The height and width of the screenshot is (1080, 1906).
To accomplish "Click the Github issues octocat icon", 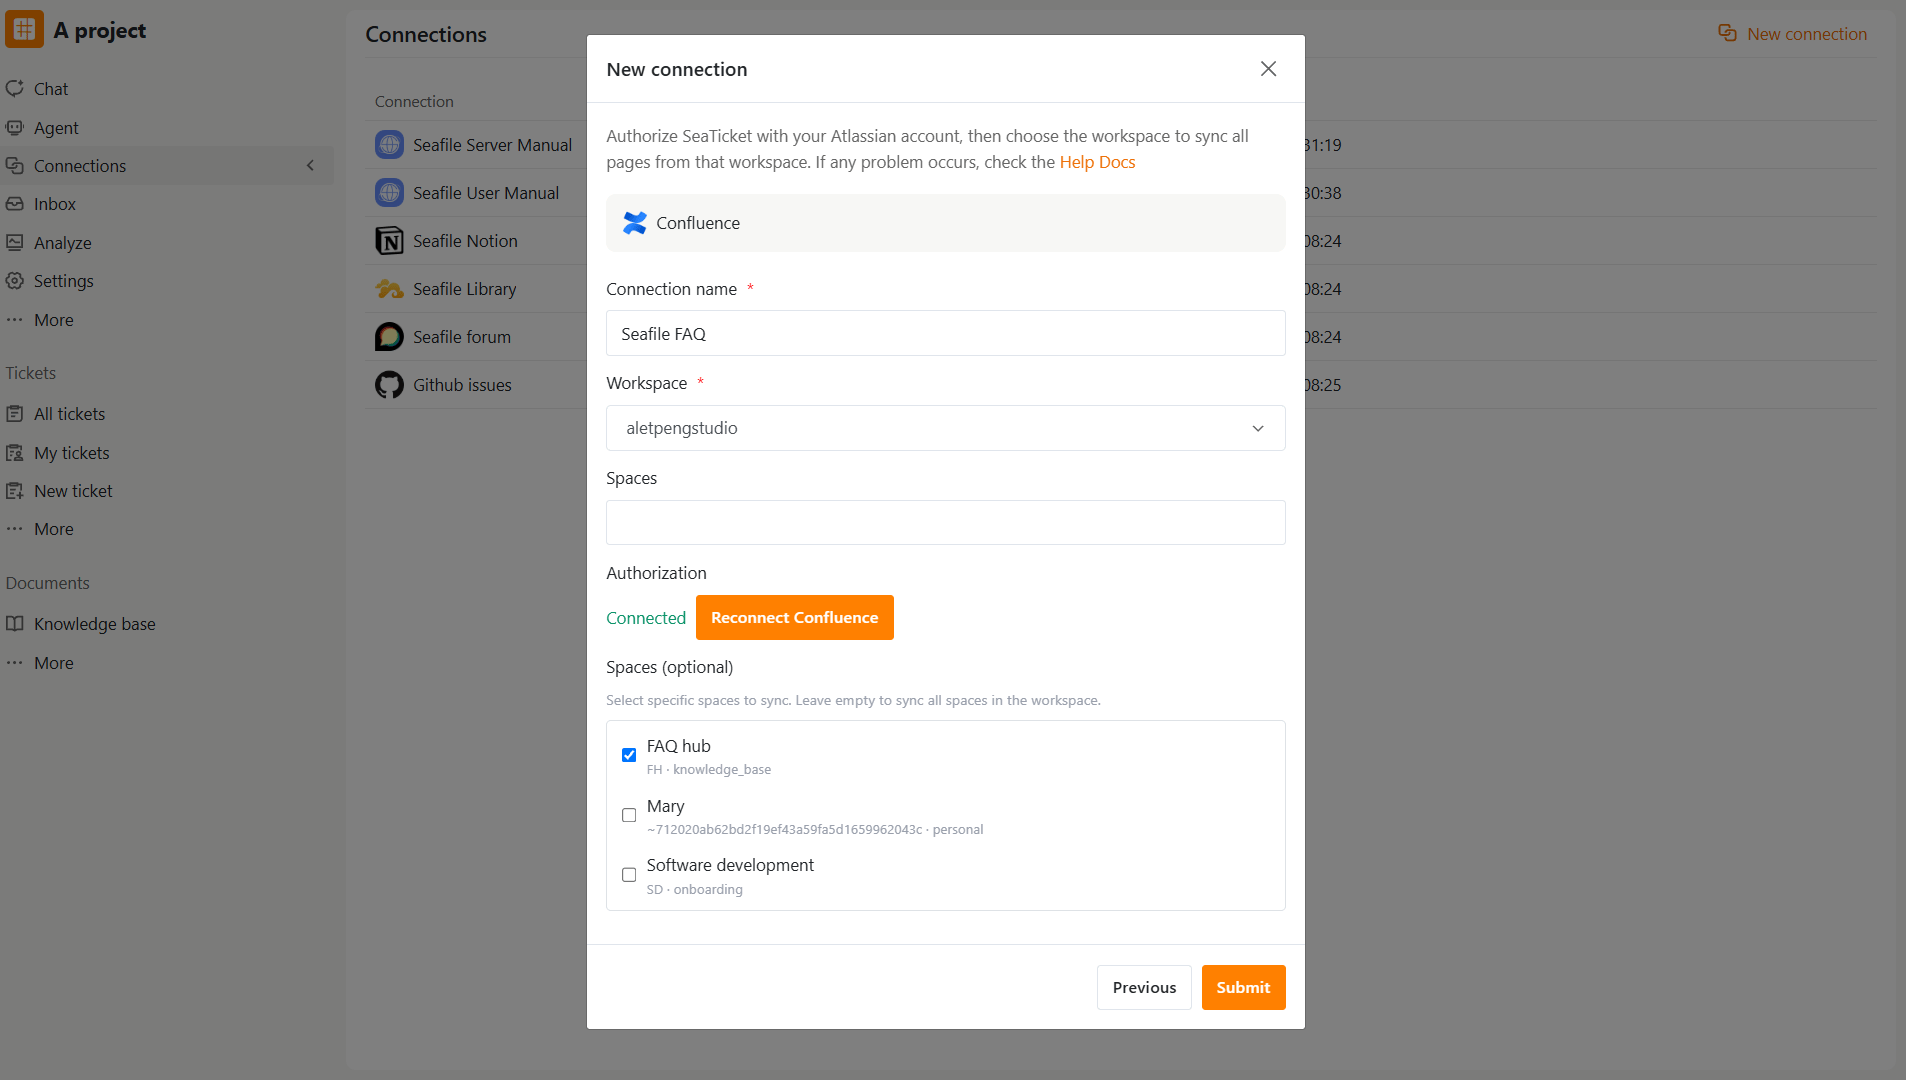I will pyautogui.click(x=389, y=385).
